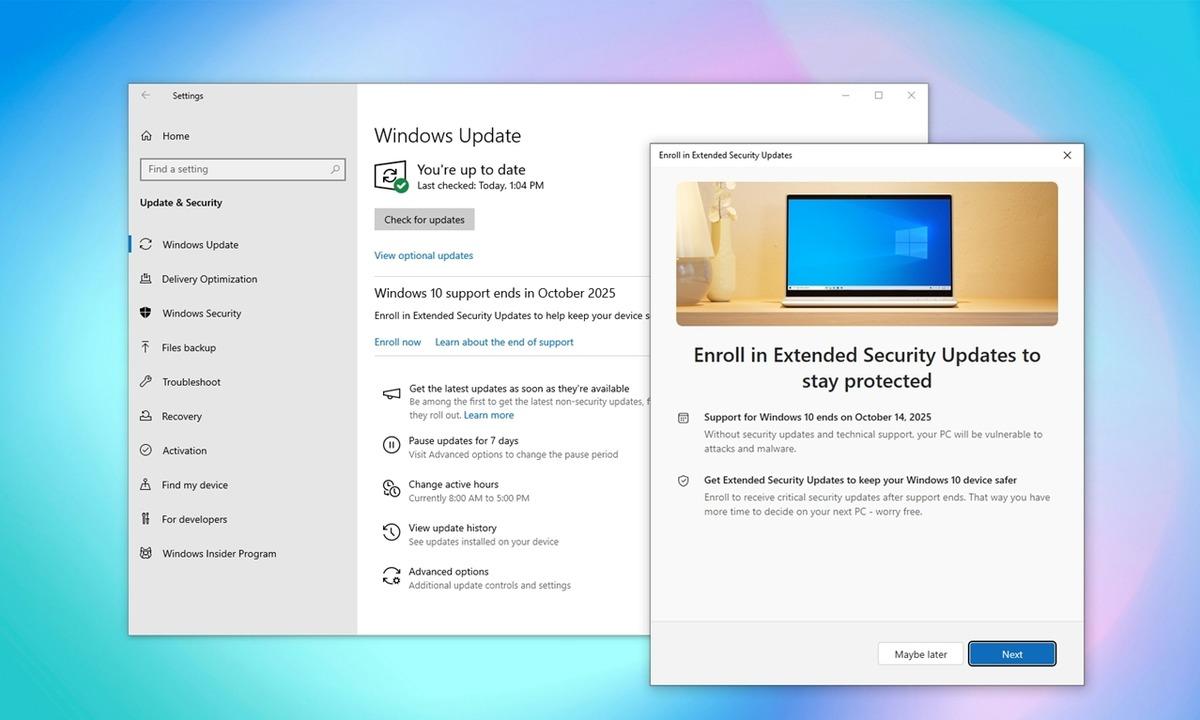Open the Activation settings page
The image size is (1200, 720).
click(x=184, y=451)
